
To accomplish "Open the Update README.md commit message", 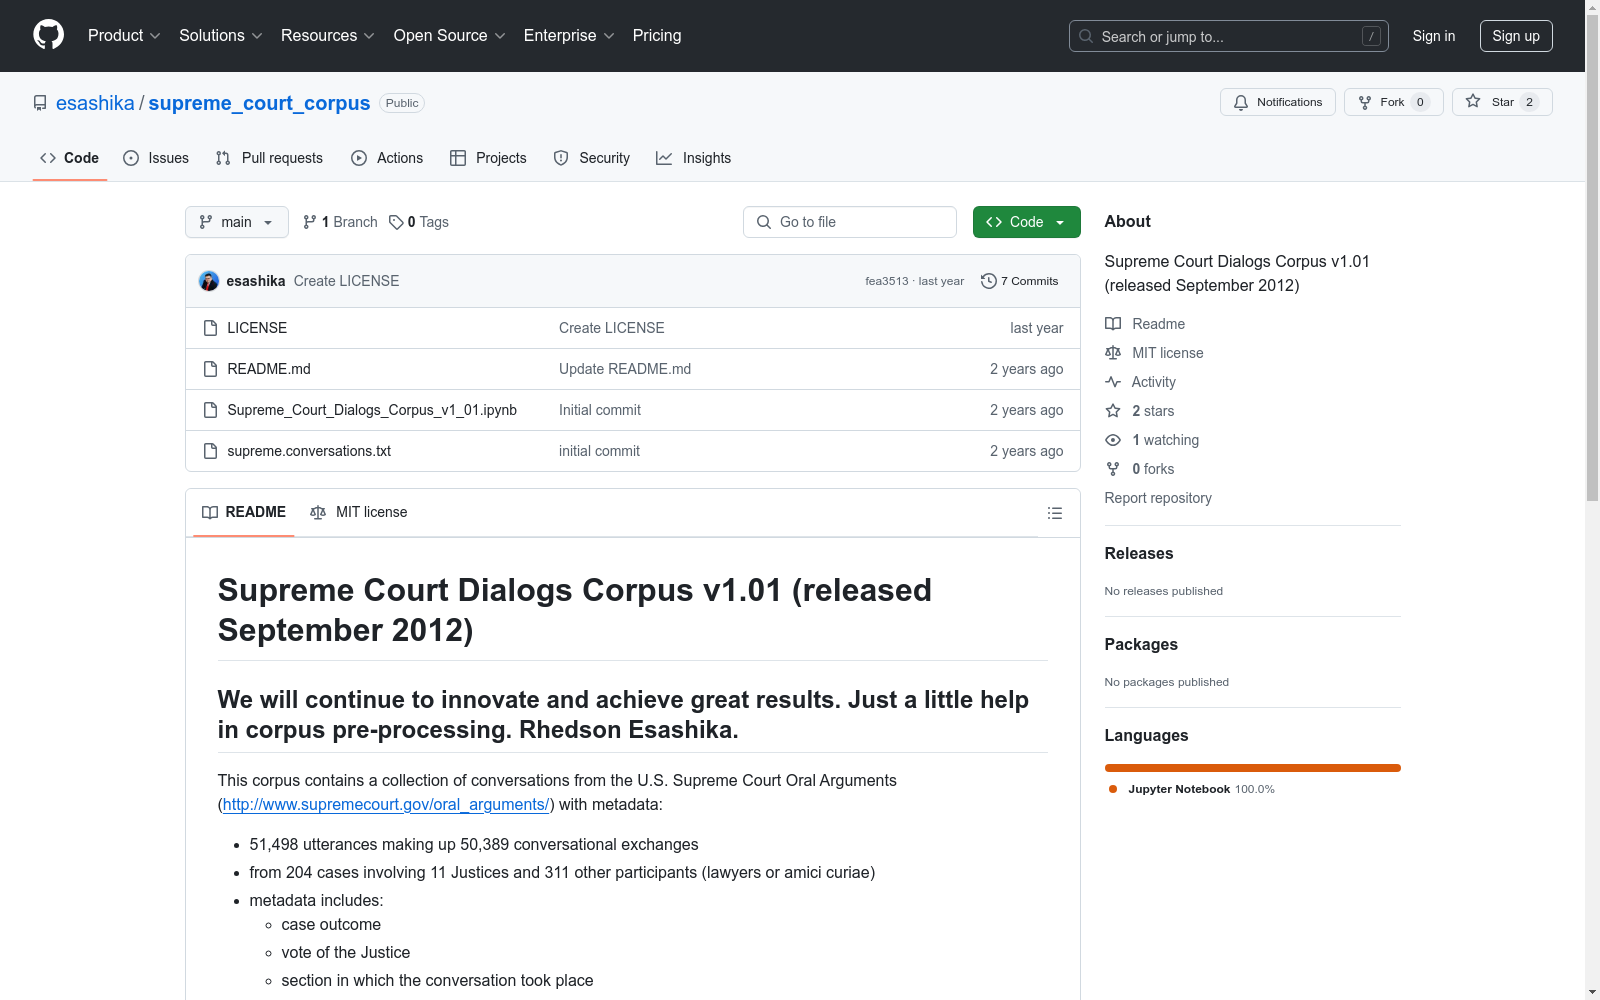I will tap(625, 369).
